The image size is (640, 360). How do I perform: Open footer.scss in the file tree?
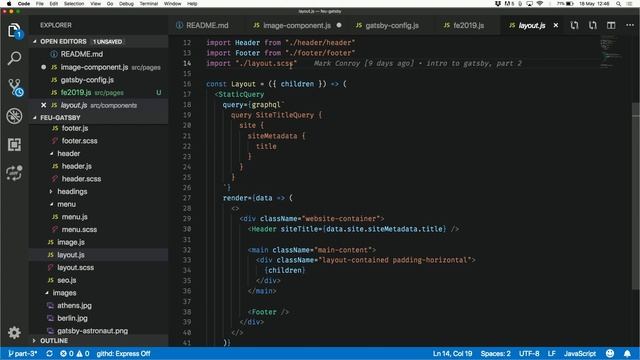(x=98, y=141)
